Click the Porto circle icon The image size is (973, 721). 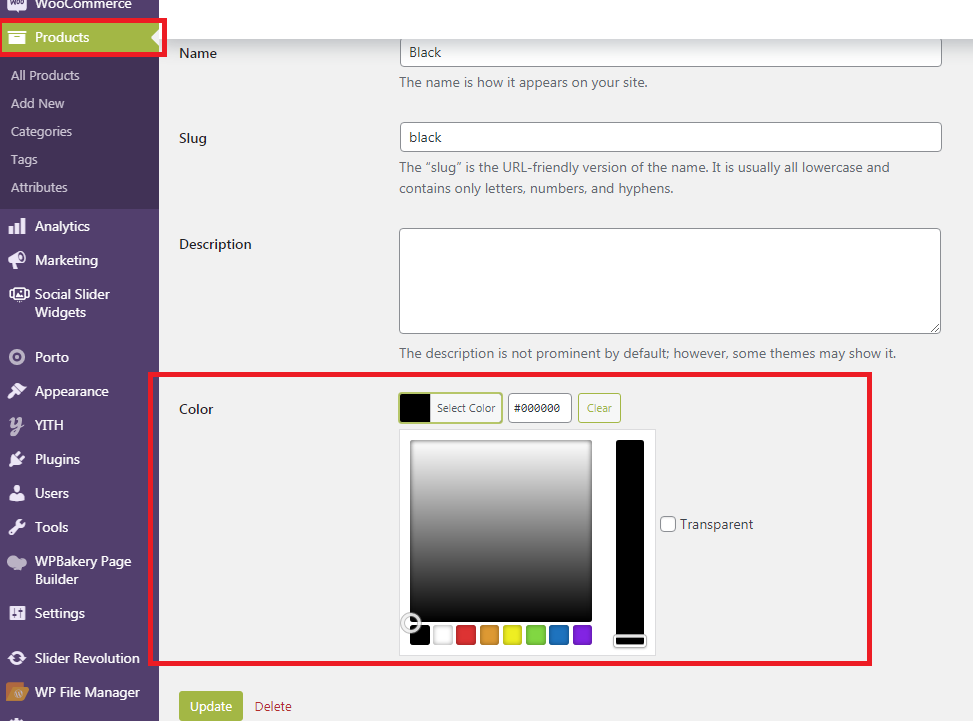click(17, 357)
